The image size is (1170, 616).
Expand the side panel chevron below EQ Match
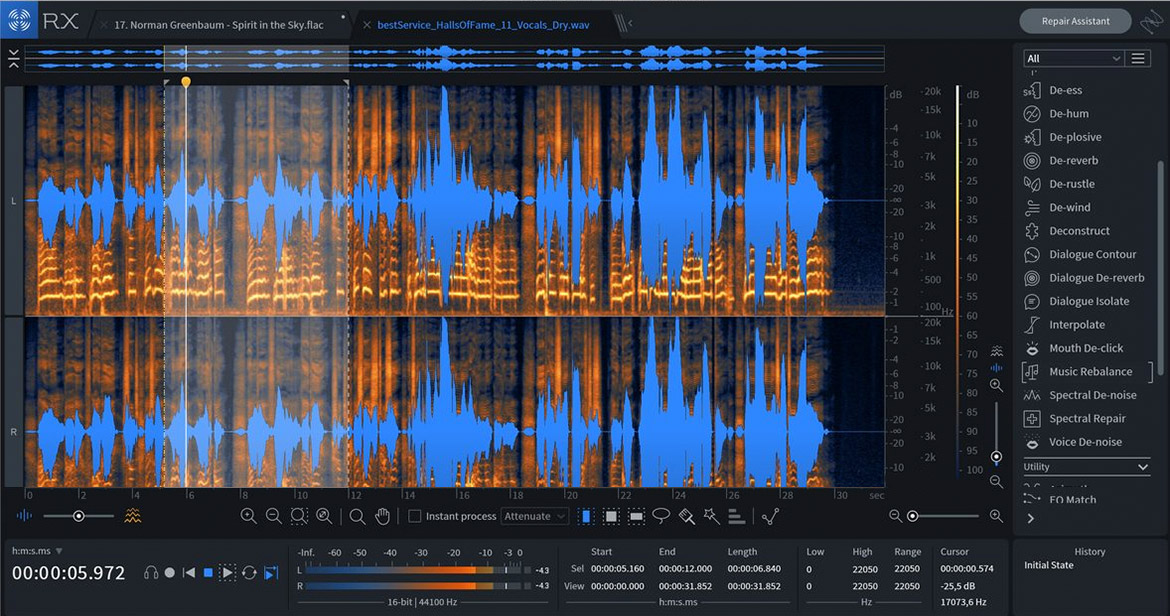click(1030, 518)
